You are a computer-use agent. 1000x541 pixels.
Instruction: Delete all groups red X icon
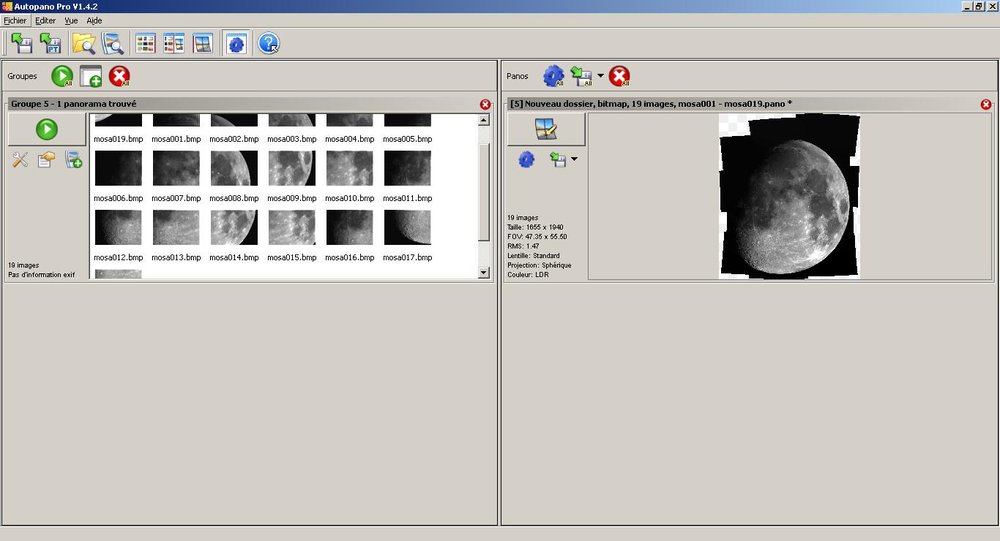[119, 76]
